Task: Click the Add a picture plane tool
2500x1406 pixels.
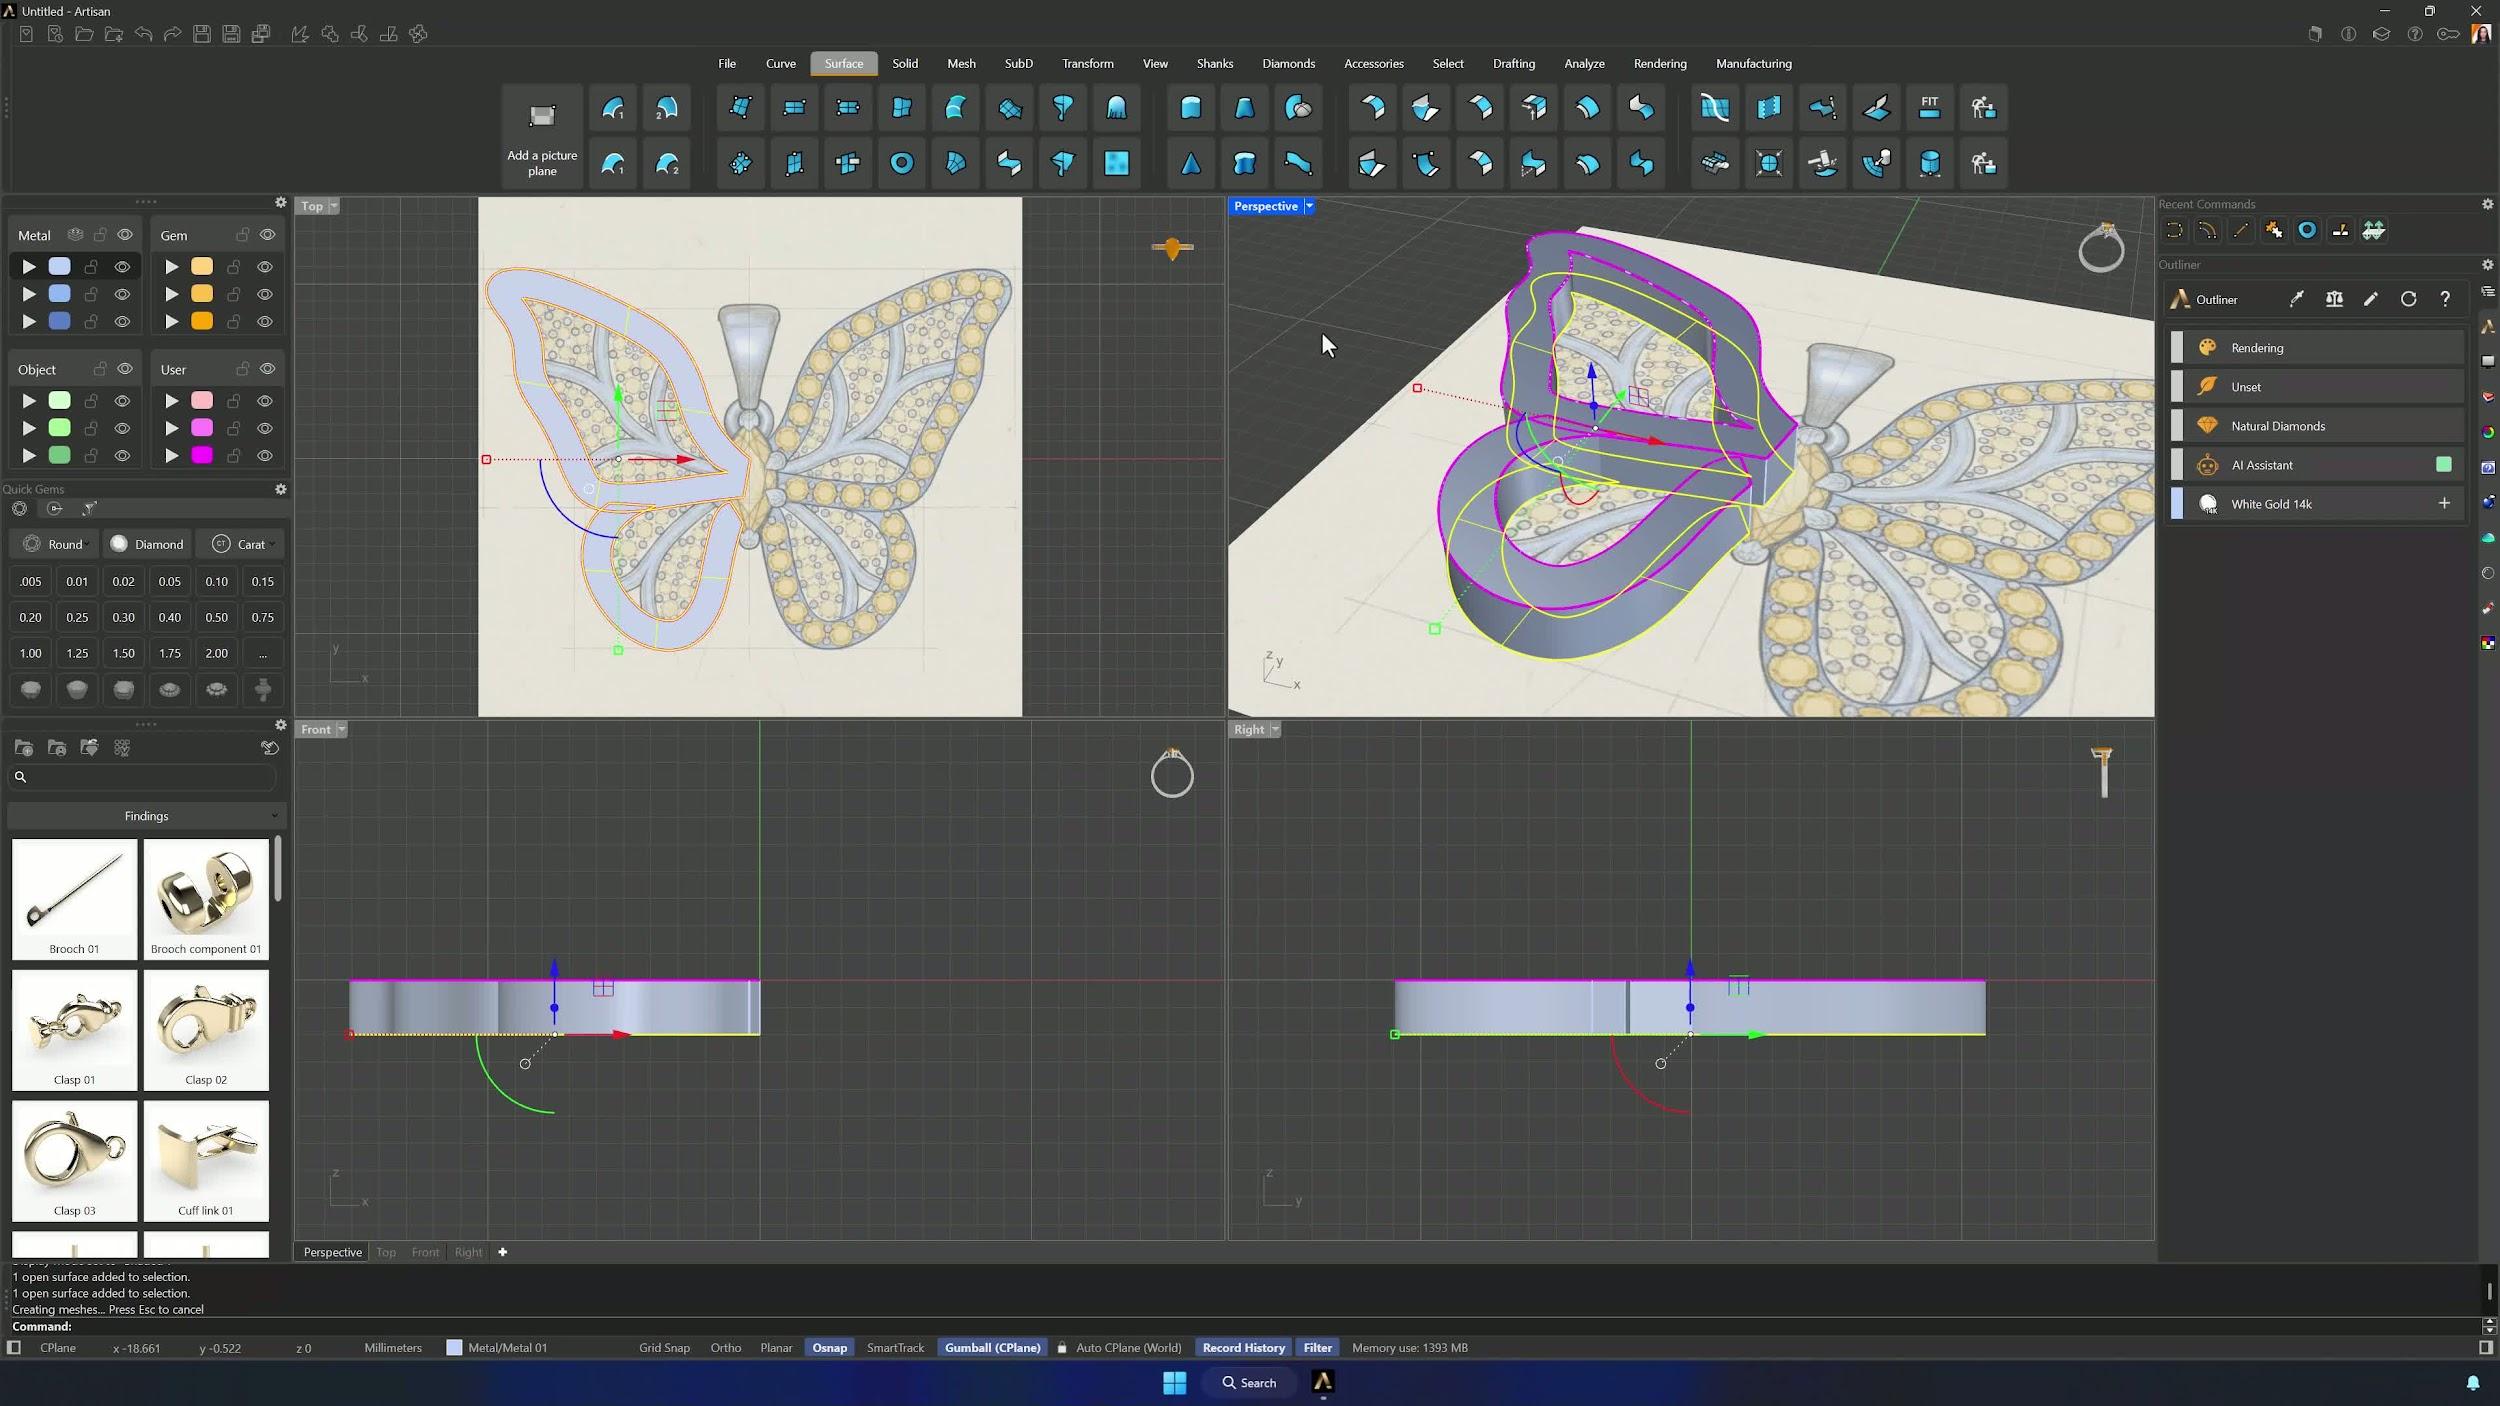Action: pos(542,137)
